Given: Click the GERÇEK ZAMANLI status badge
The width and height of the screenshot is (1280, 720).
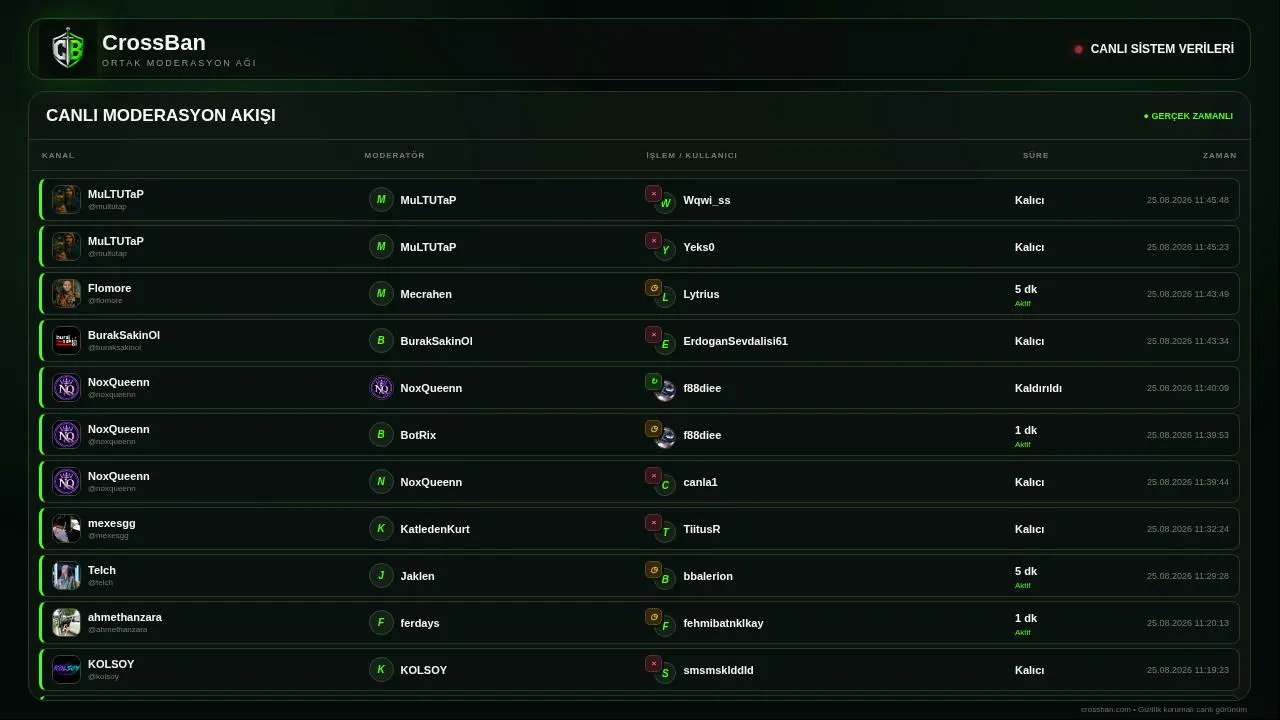Looking at the screenshot, I should click(1188, 116).
